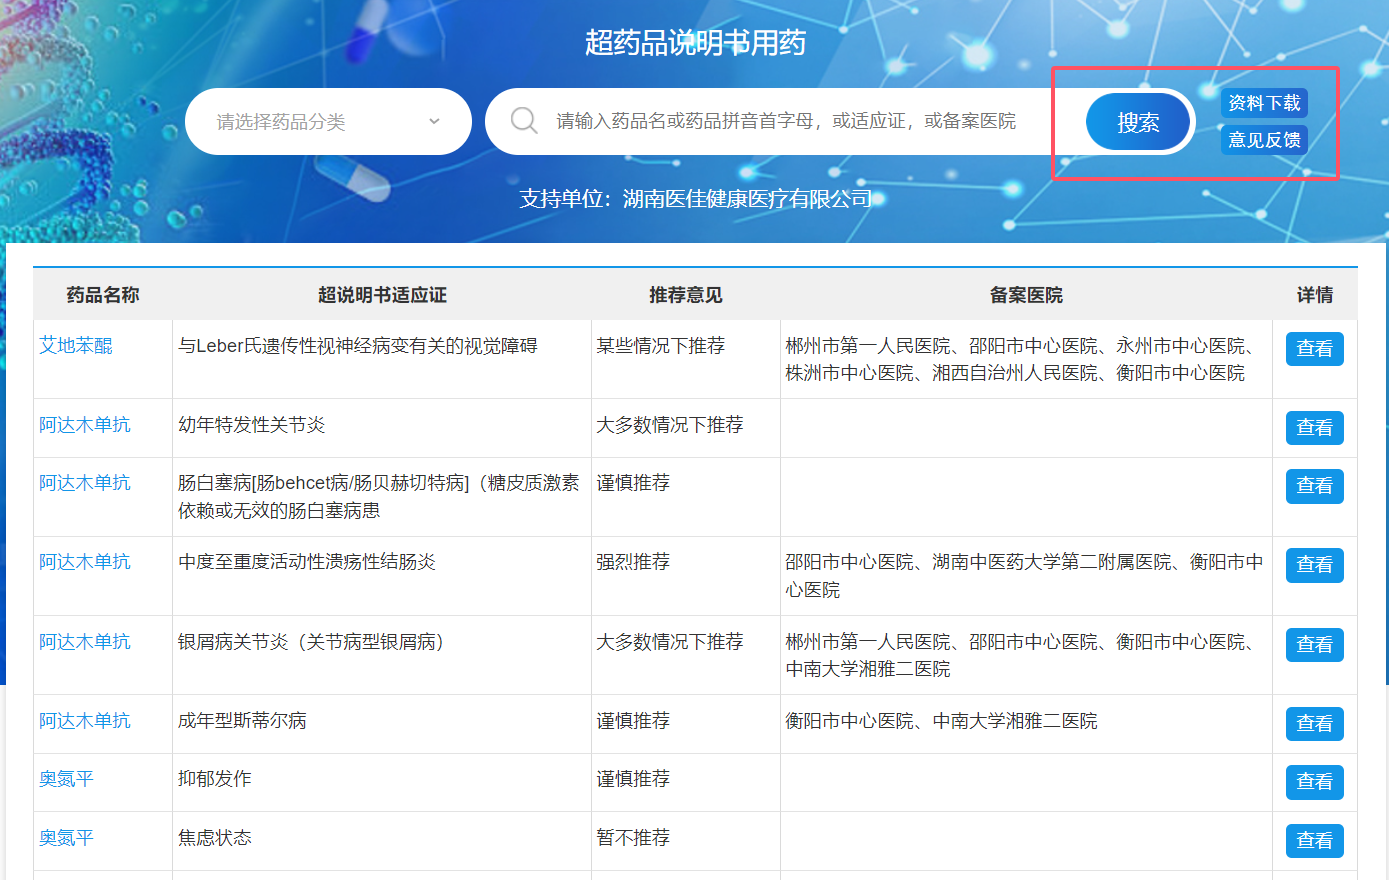Select the 成年型斯蒂尔病 indication cell
The width and height of the screenshot is (1389, 880).
point(382,724)
